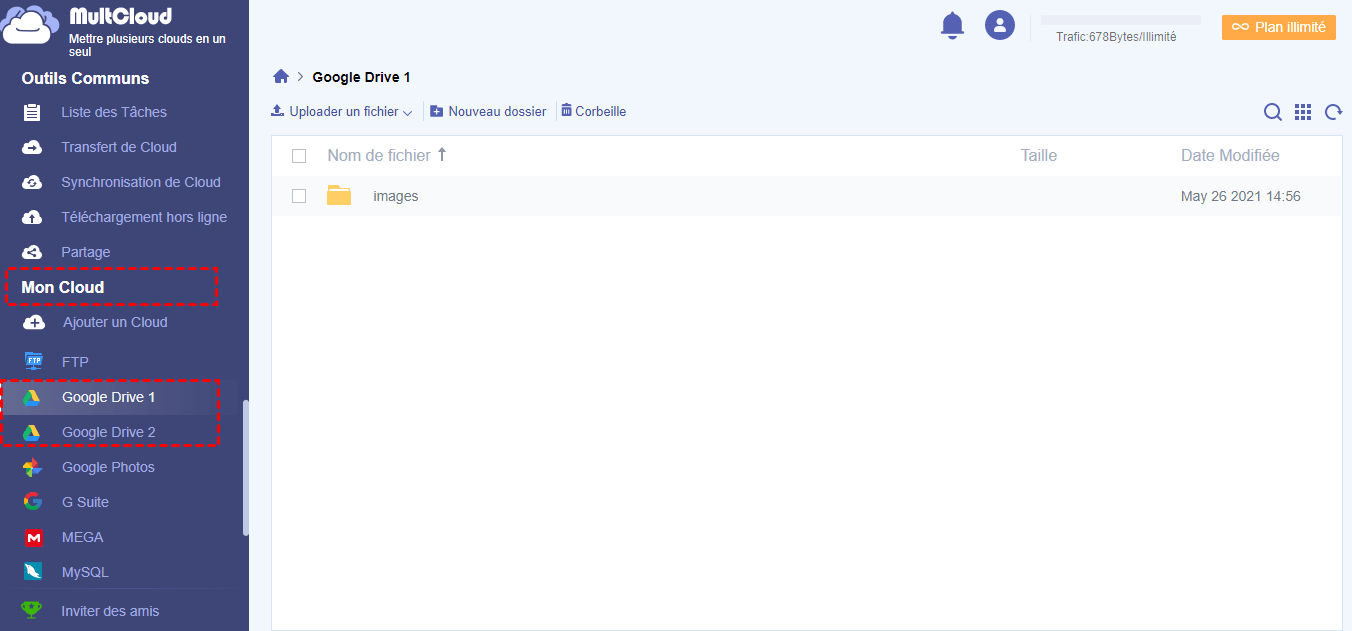Click the MySQL dolphin icon
1352x631 pixels.
click(33, 572)
